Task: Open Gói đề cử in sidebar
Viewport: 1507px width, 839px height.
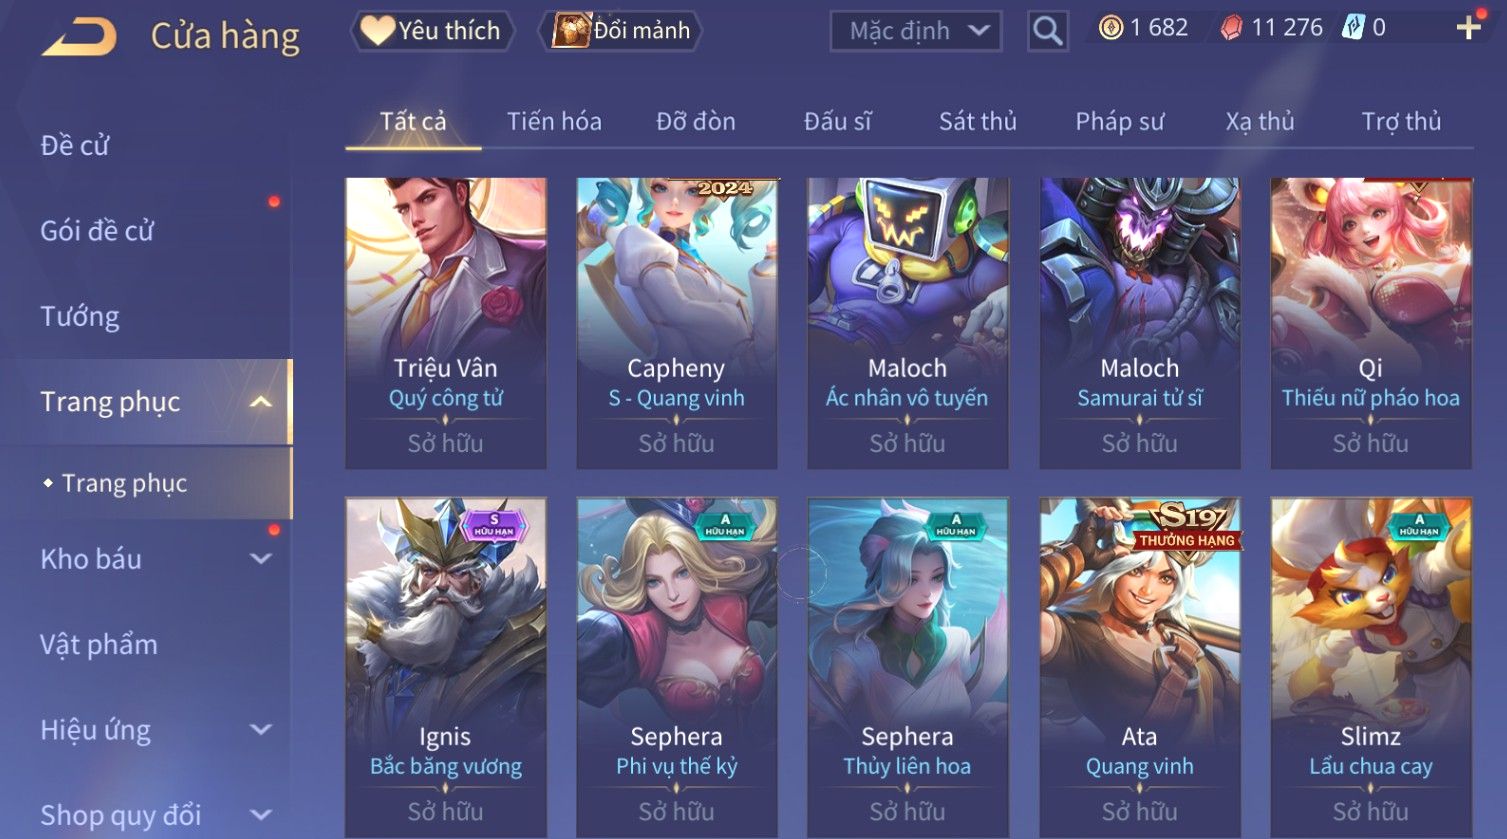Action: pyautogui.click(x=97, y=231)
